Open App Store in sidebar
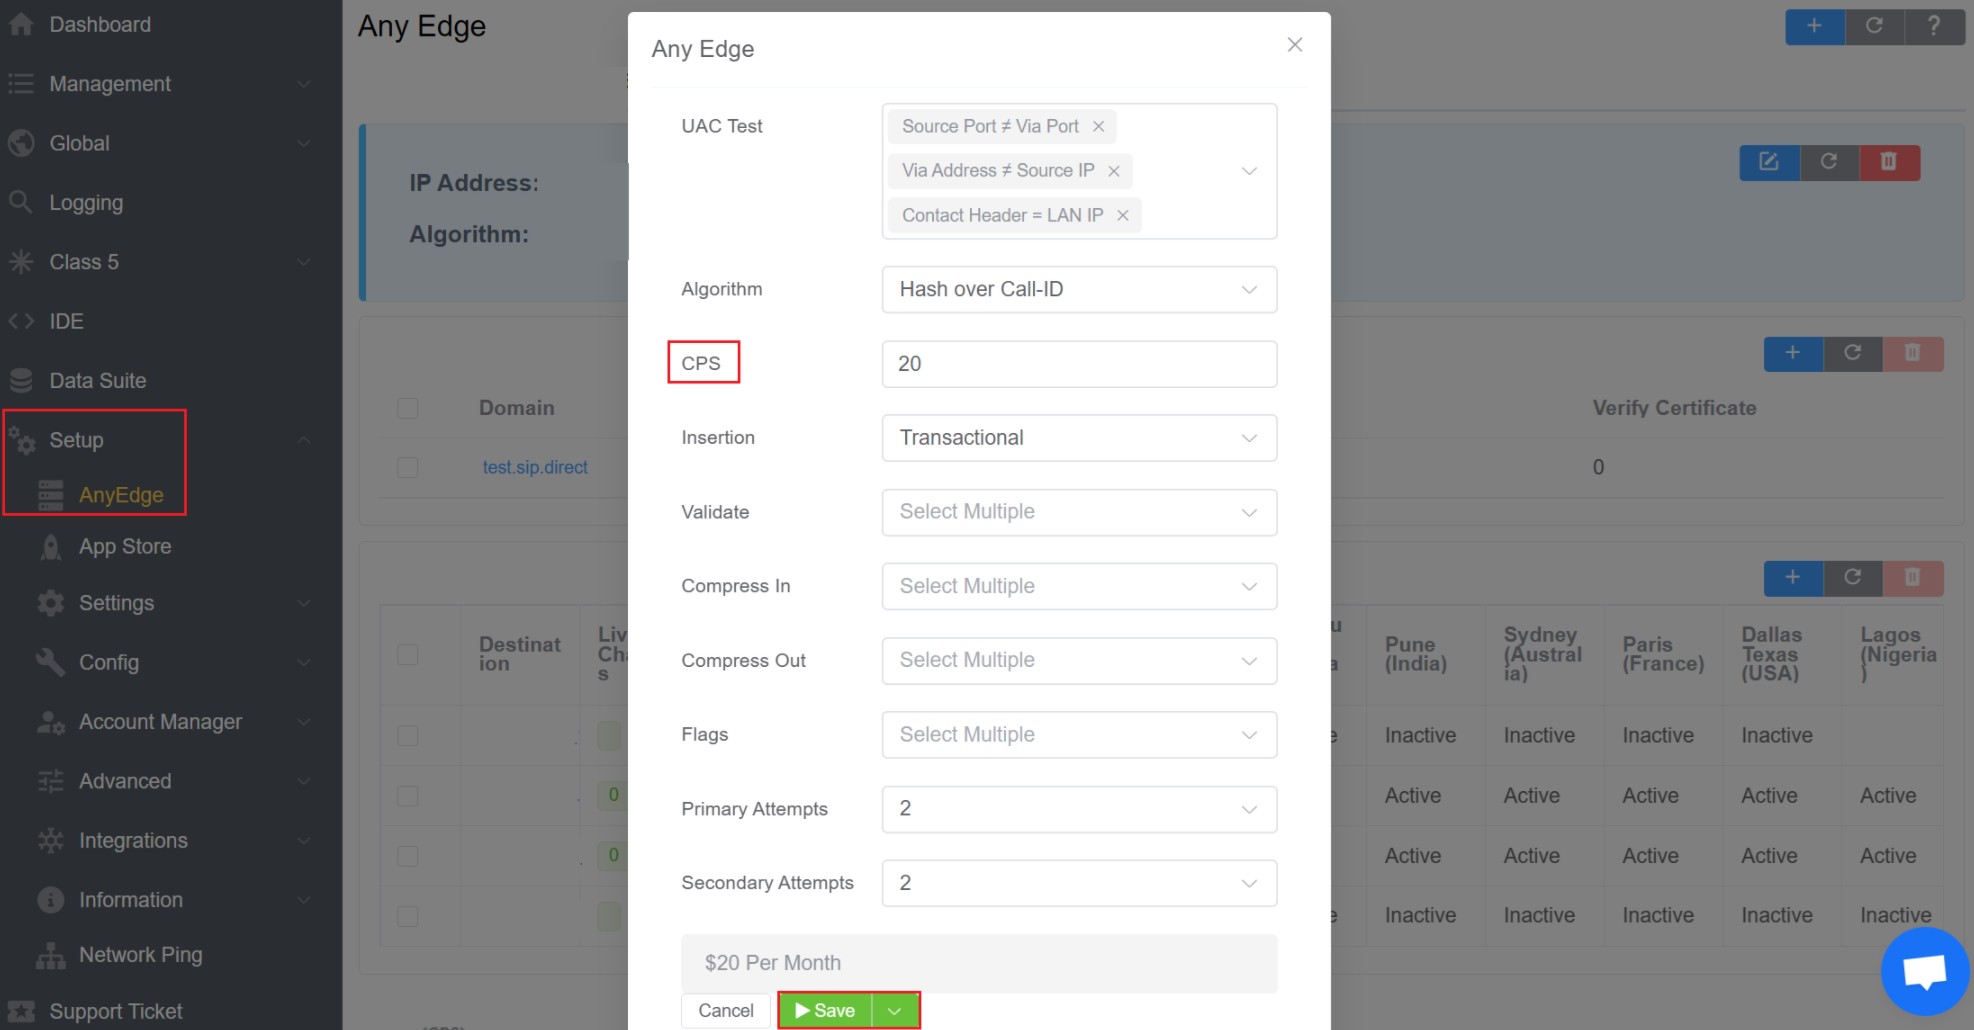 pyautogui.click(x=125, y=547)
